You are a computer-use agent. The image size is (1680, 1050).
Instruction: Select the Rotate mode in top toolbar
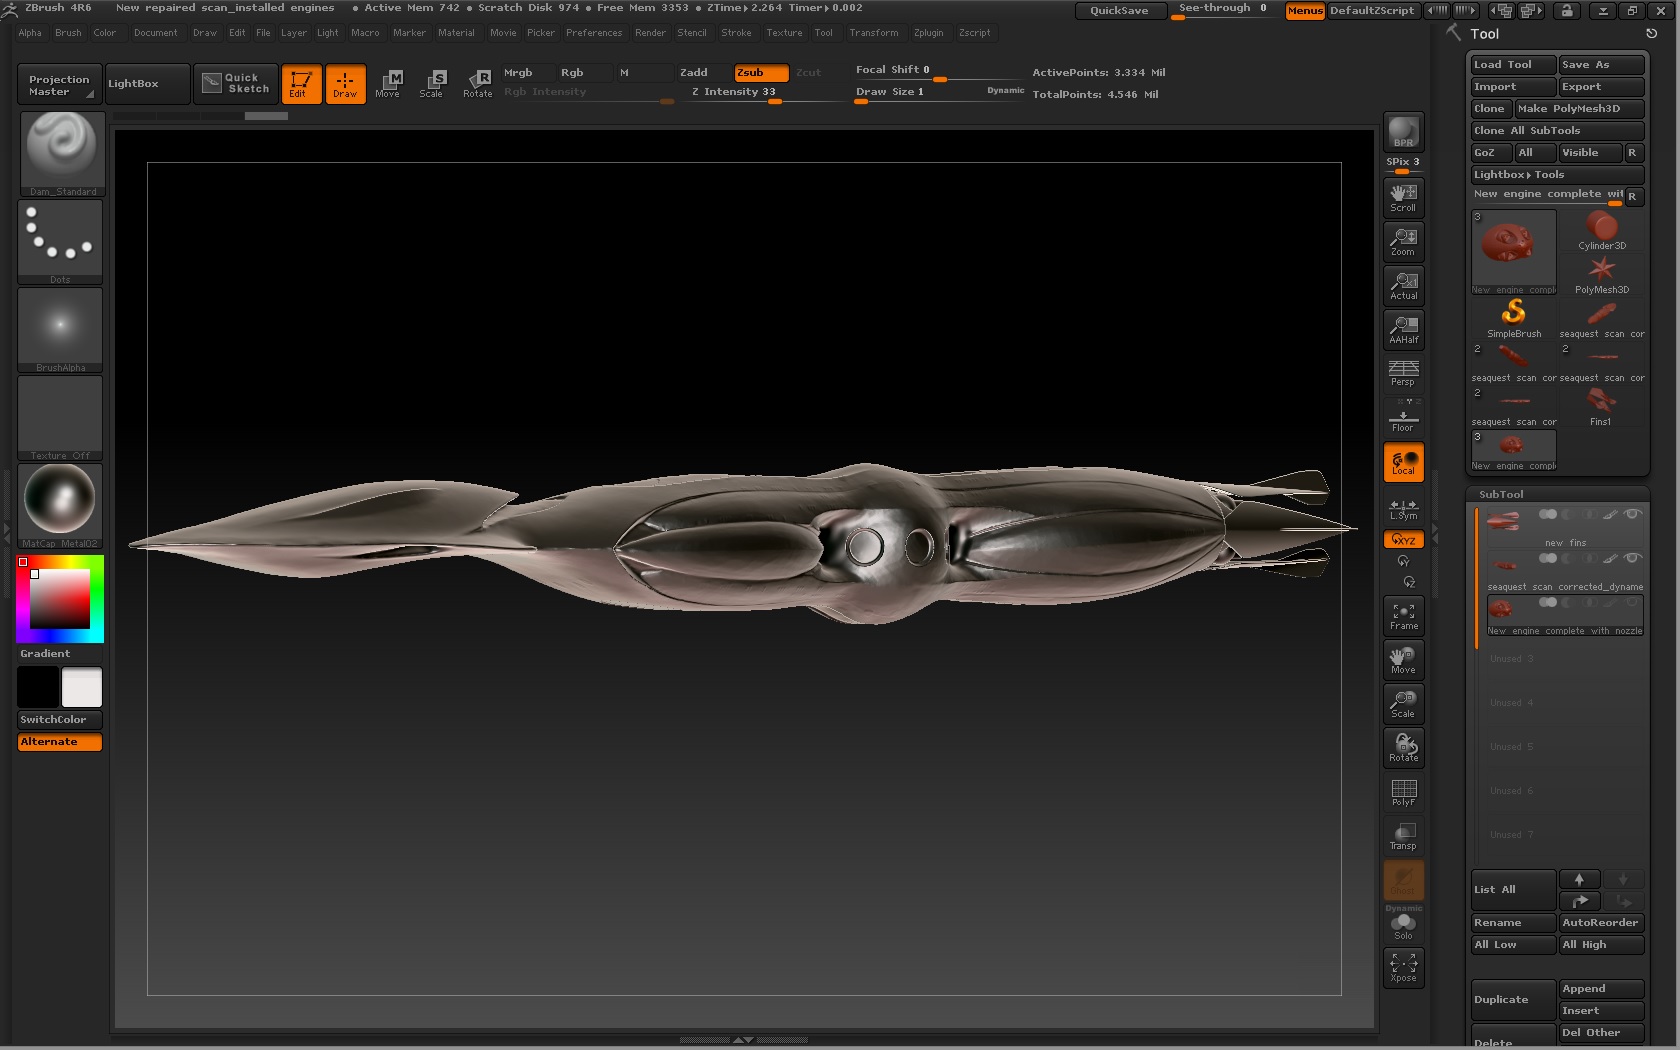click(478, 83)
